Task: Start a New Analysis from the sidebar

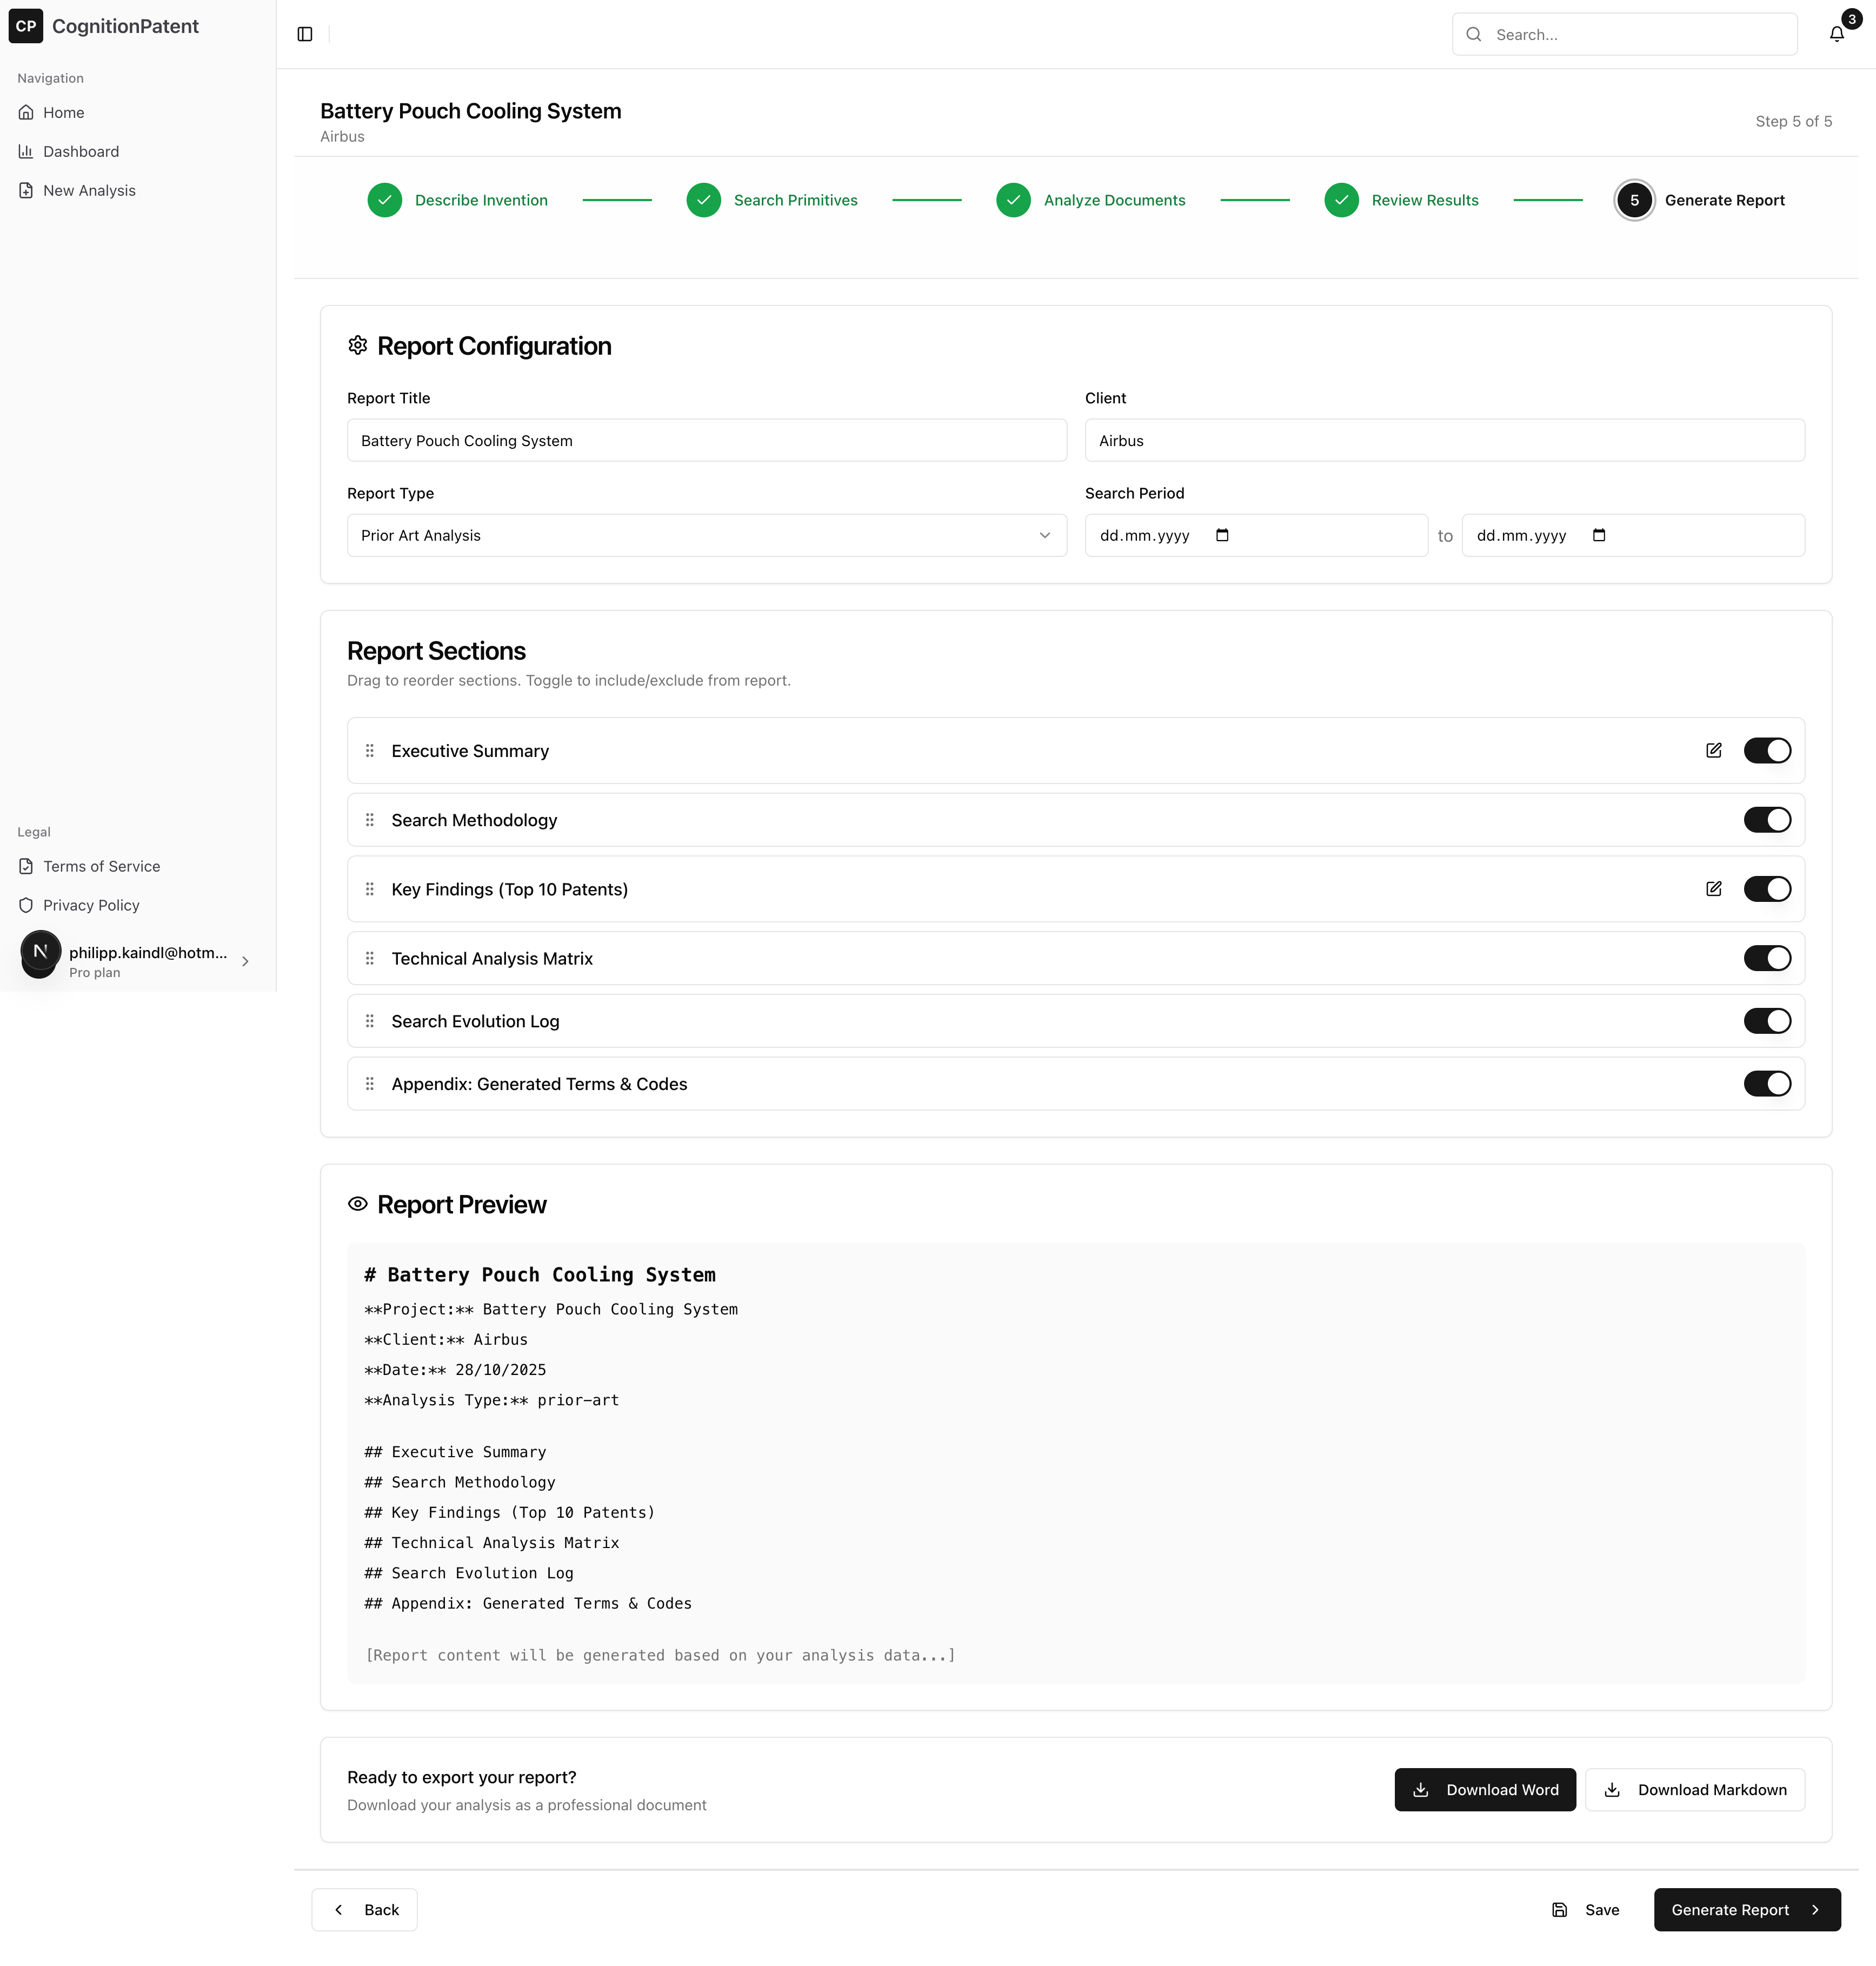Action: tap(89, 190)
